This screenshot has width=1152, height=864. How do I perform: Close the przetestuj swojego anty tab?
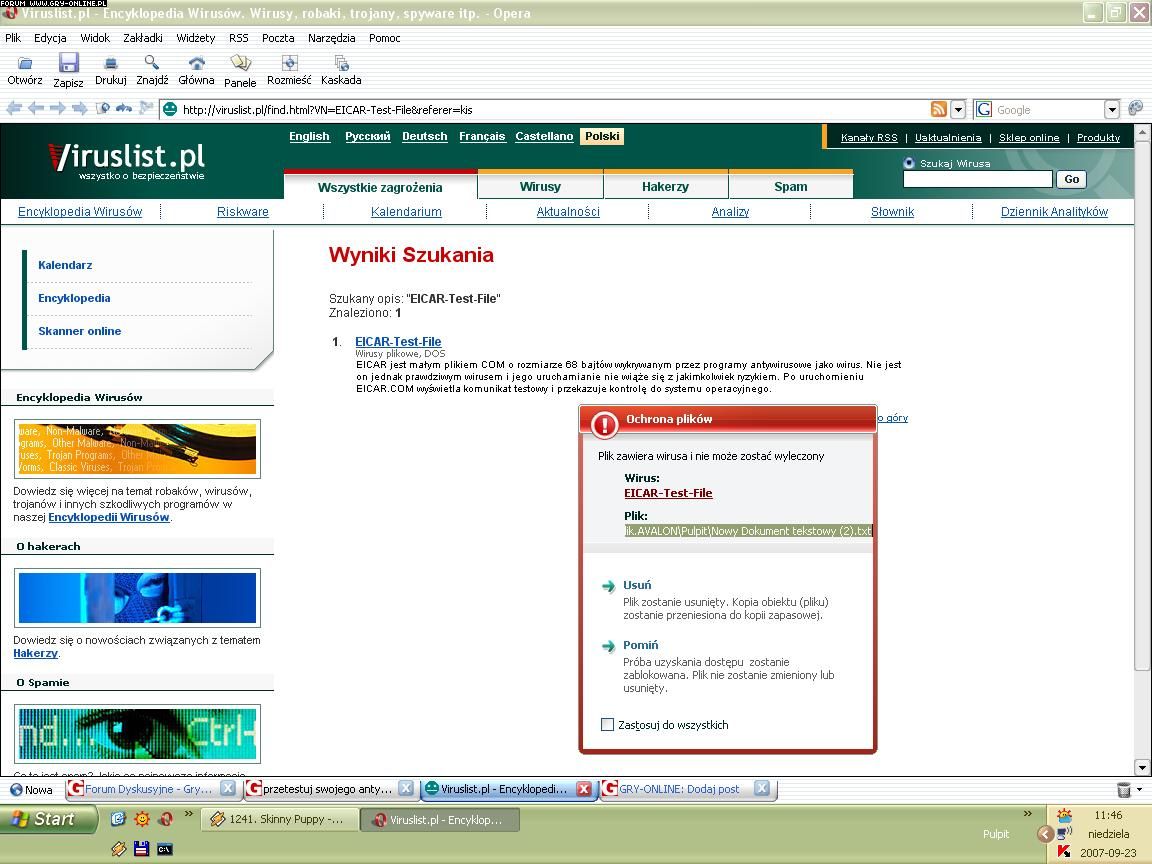click(x=406, y=788)
